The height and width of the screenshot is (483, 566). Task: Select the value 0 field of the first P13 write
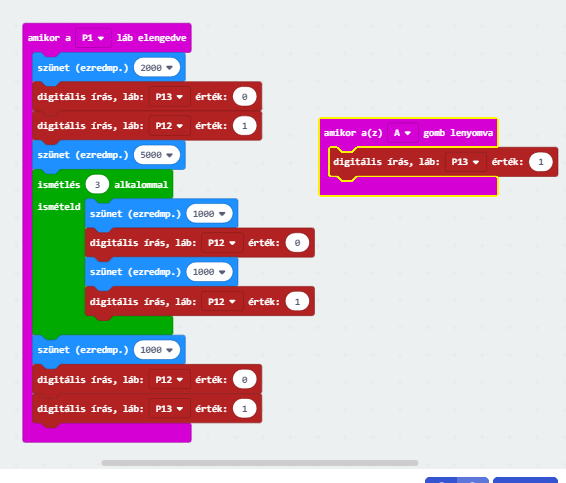coord(244,97)
